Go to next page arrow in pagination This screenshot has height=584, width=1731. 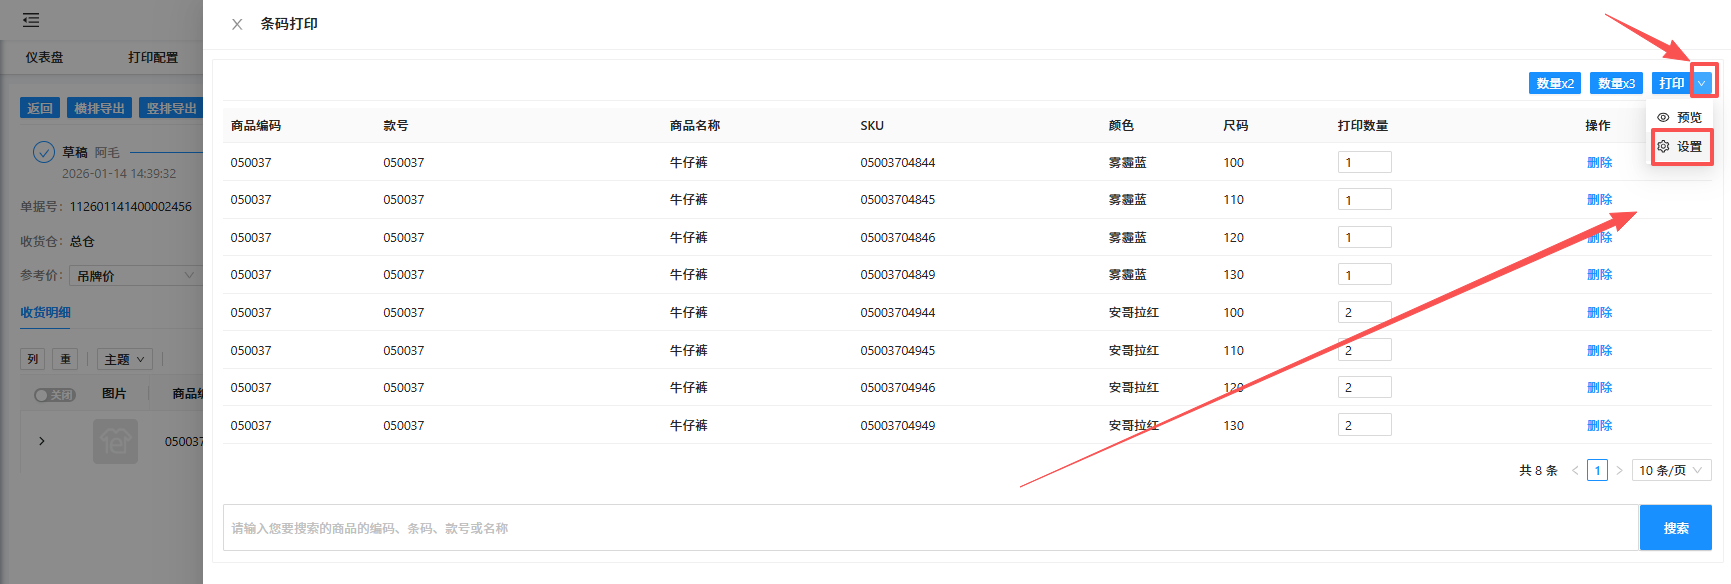coord(1620,470)
